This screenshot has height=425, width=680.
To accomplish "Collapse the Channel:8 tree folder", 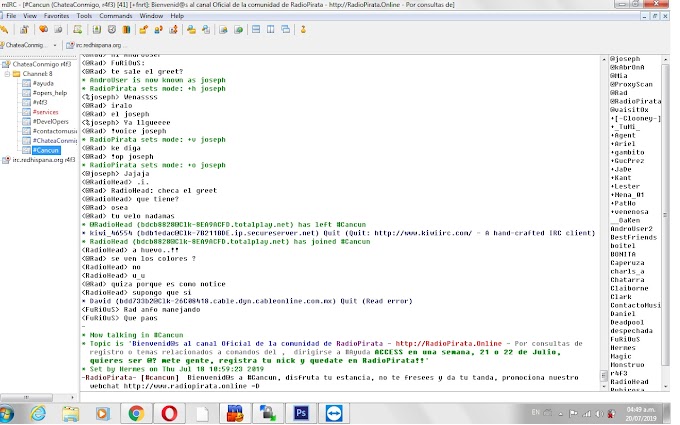I will coord(7,74).
